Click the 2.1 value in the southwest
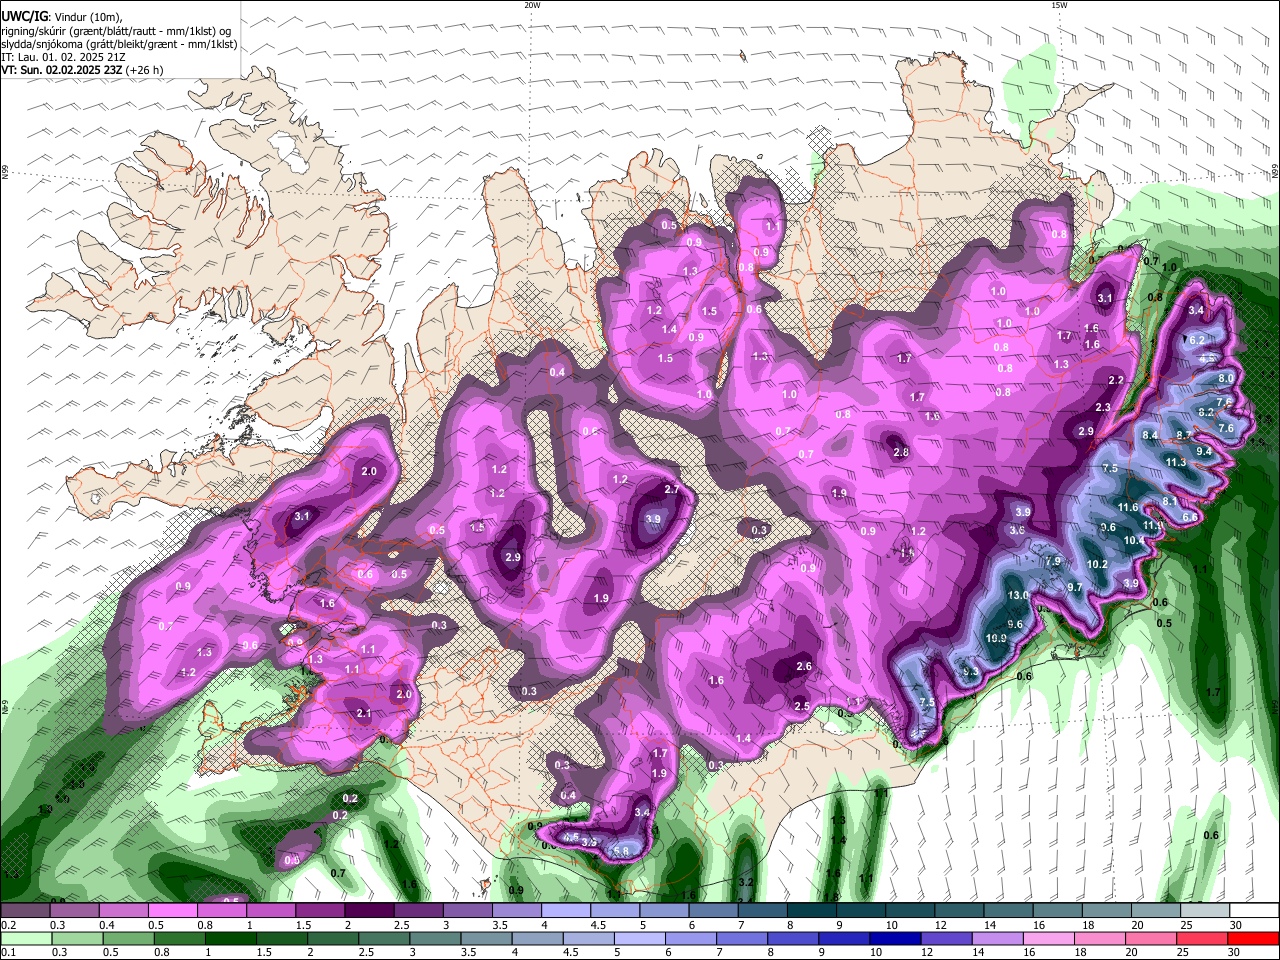 click(x=364, y=713)
